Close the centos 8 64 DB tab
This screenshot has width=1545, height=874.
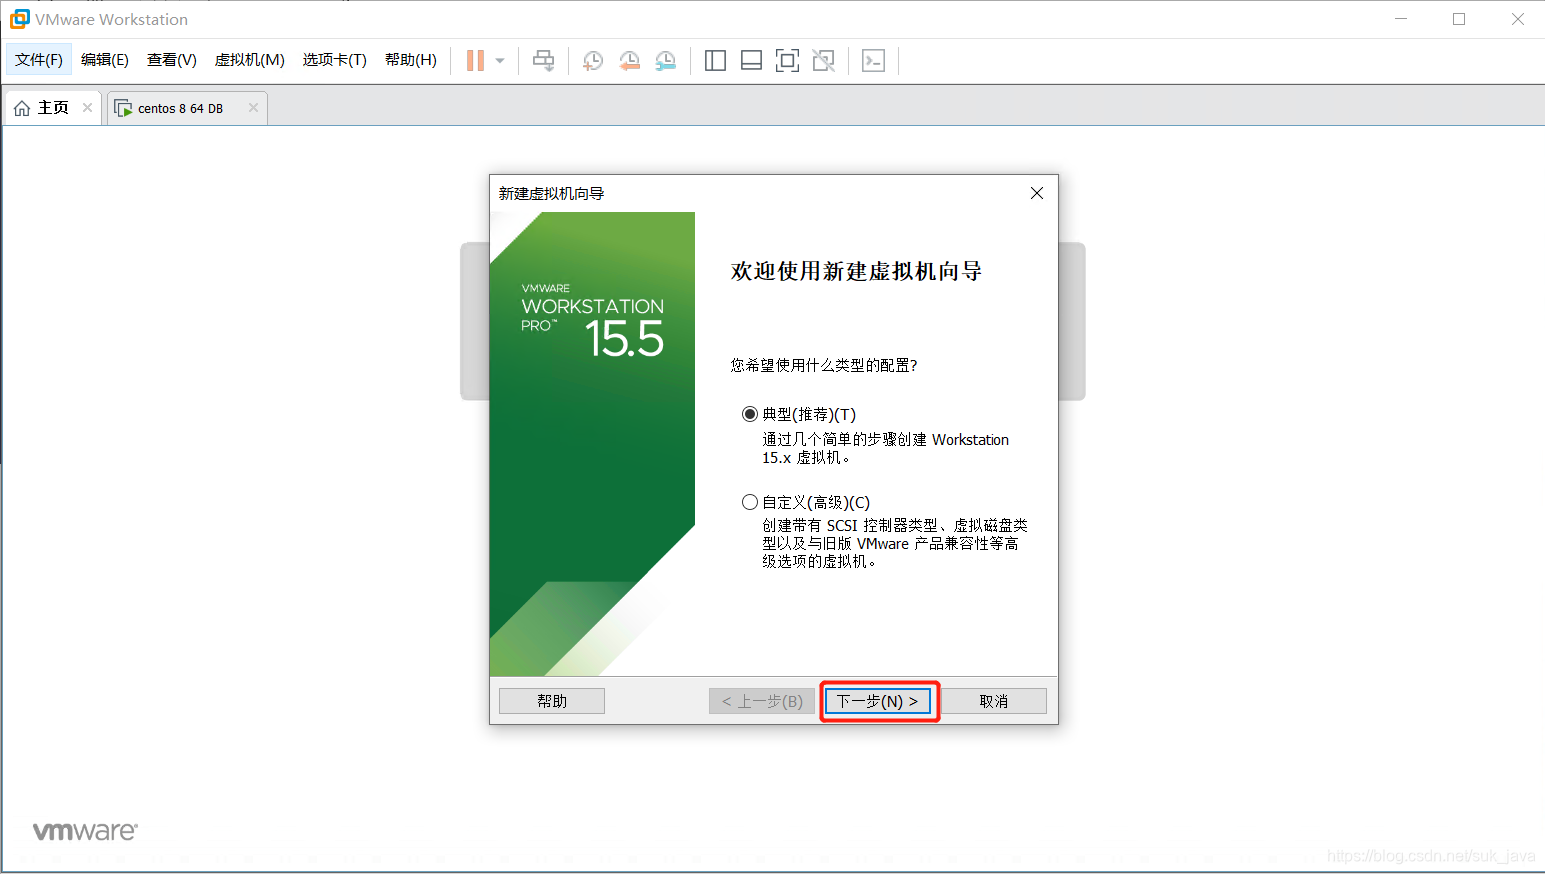(x=254, y=108)
